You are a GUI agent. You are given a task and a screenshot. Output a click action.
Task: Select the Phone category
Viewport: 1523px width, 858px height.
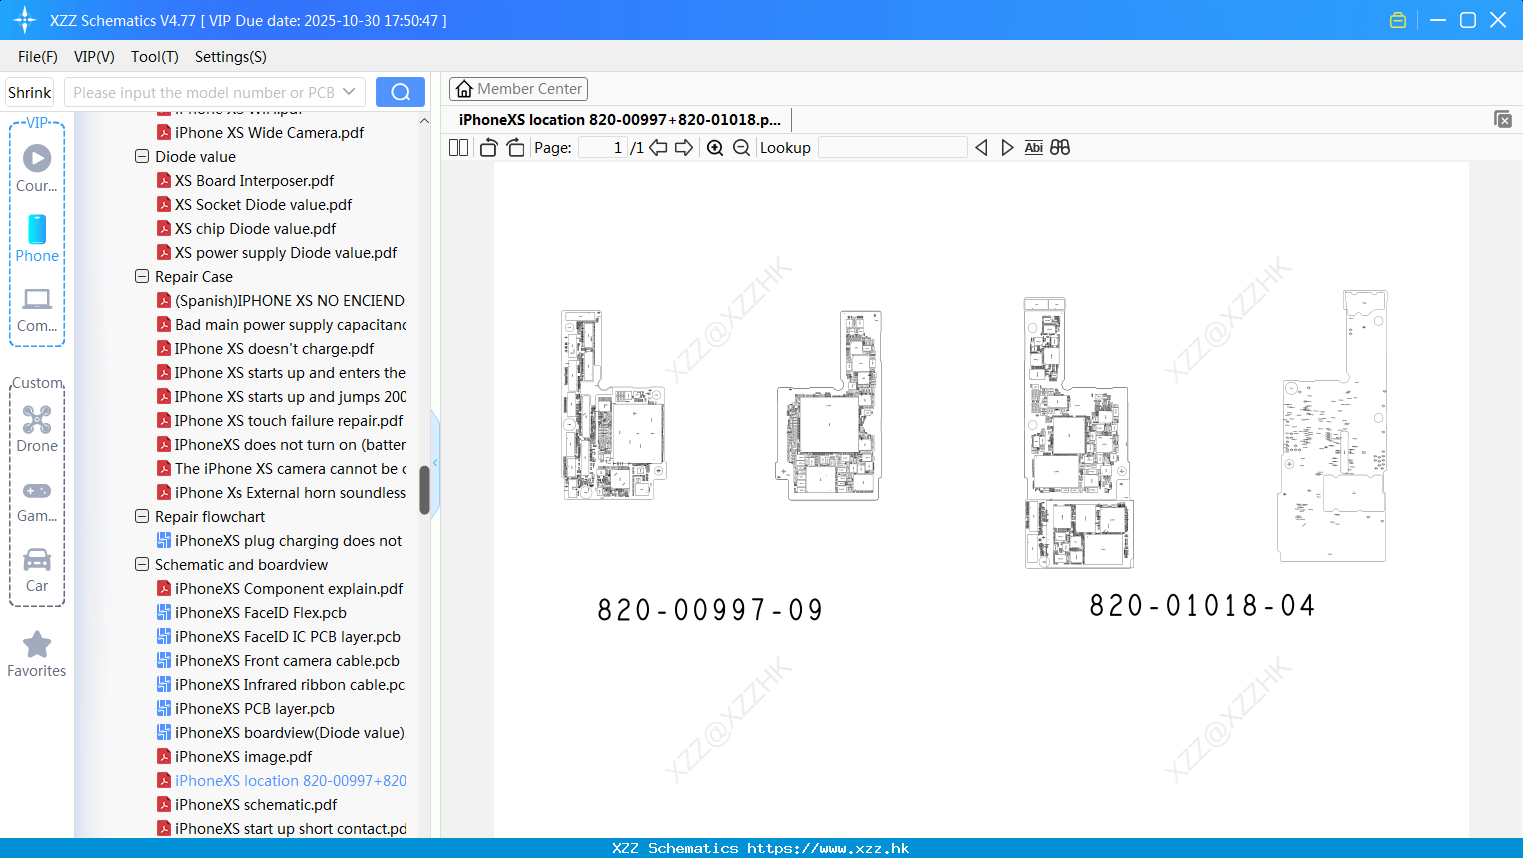(x=37, y=238)
